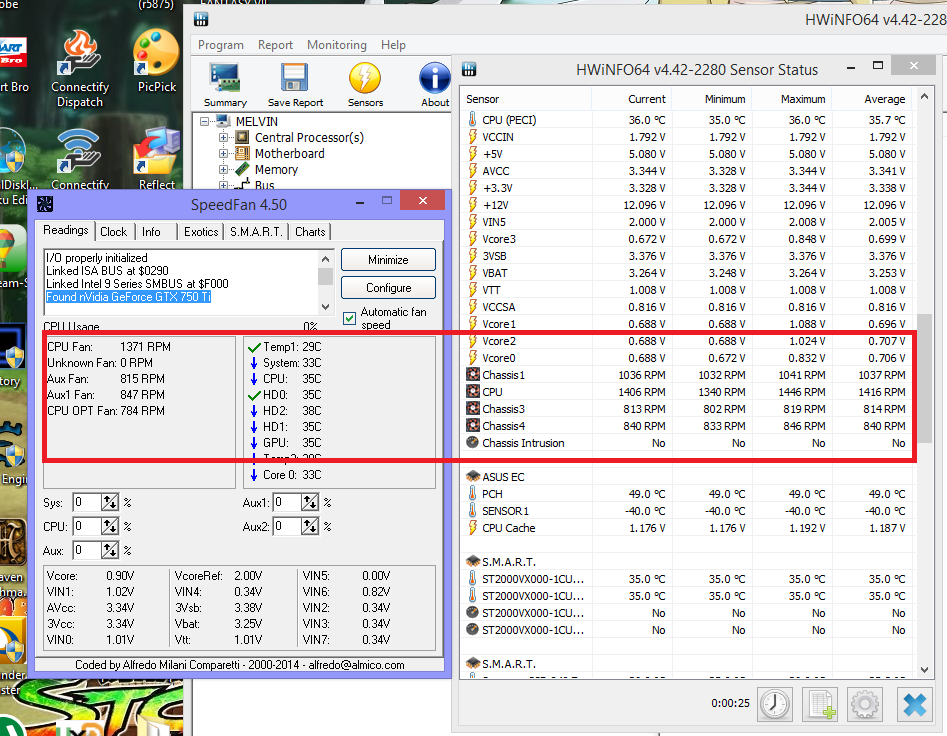Click the Minimize button in SpeedFan panel
This screenshot has width=947, height=736.
click(x=388, y=260)
